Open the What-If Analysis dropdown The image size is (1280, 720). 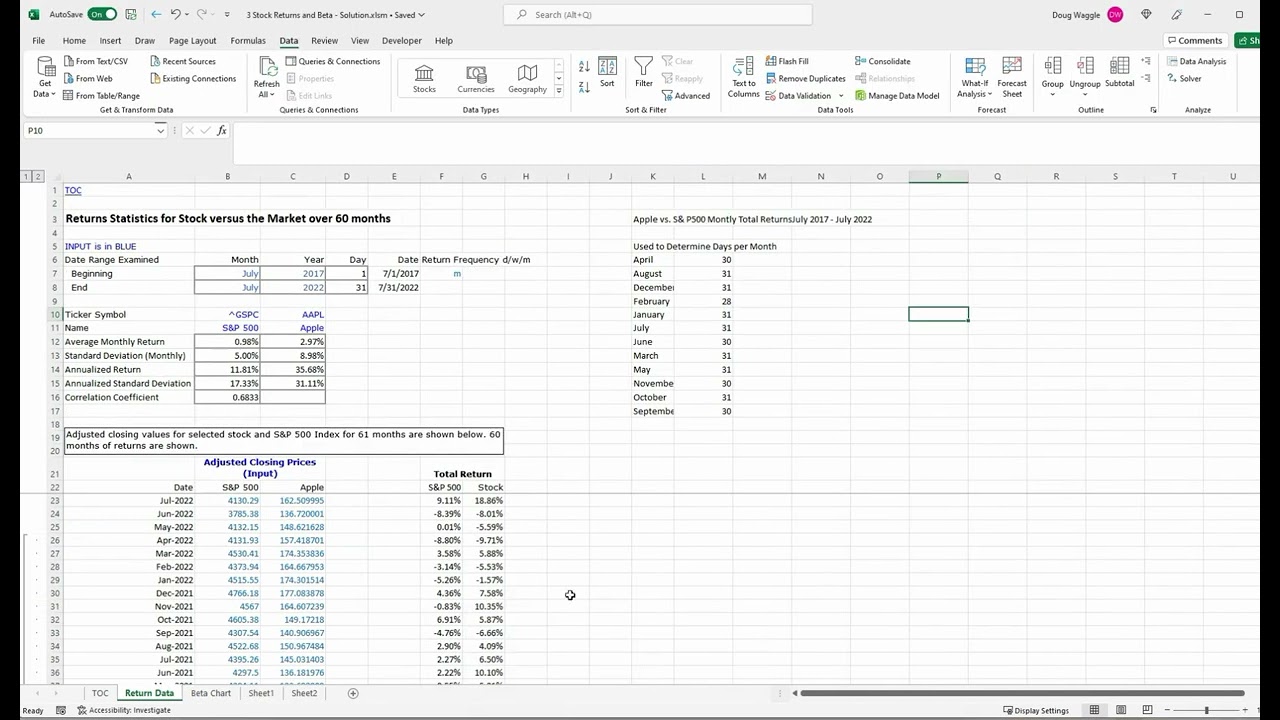974,77
